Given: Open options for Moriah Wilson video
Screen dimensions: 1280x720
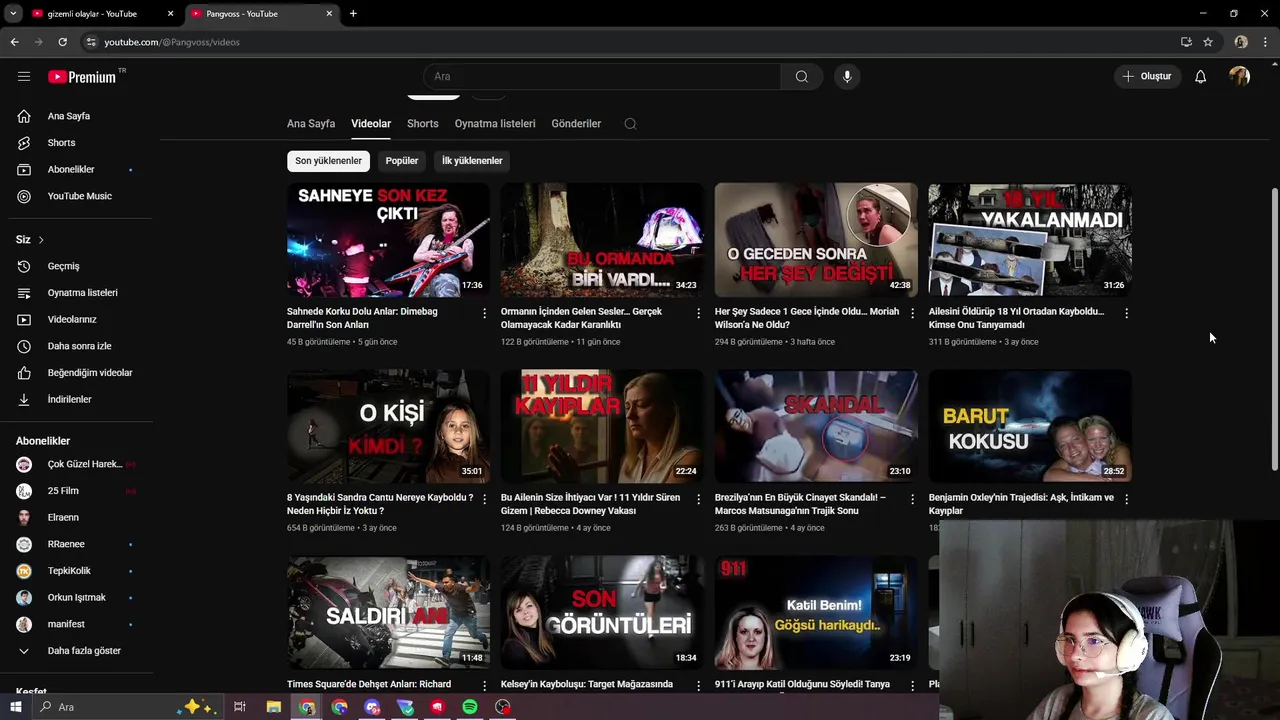Looking at the screenshot, I should 913,313.
